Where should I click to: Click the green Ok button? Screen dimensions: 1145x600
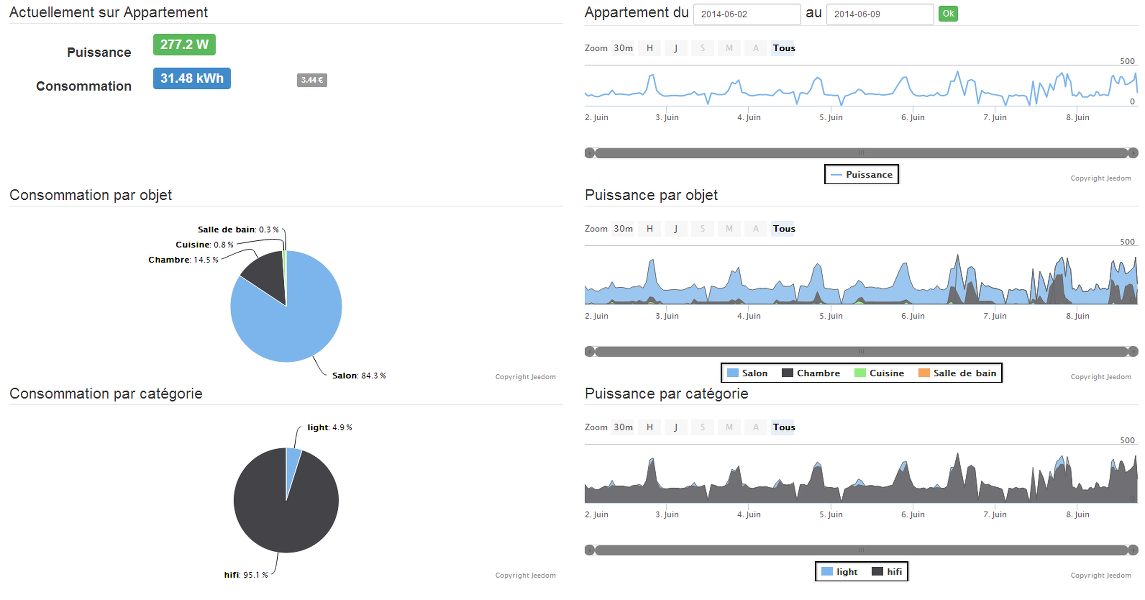948,14
